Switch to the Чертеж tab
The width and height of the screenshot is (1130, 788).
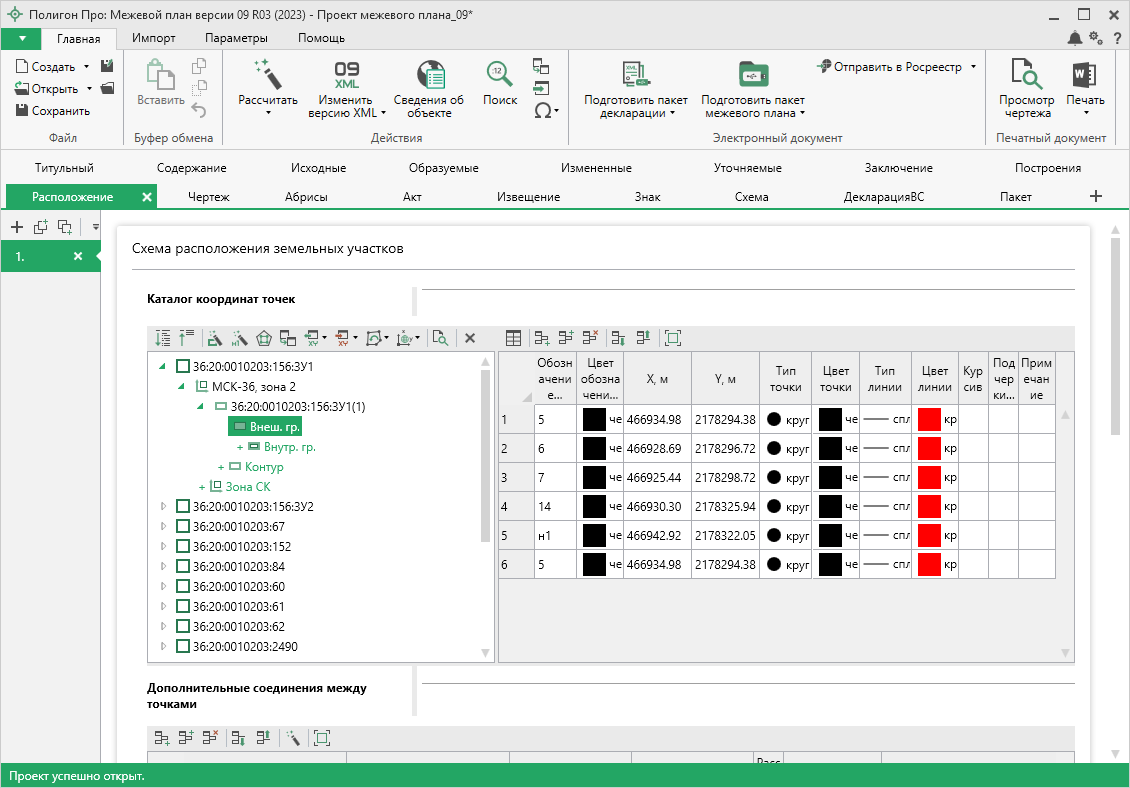pos(208,197)
